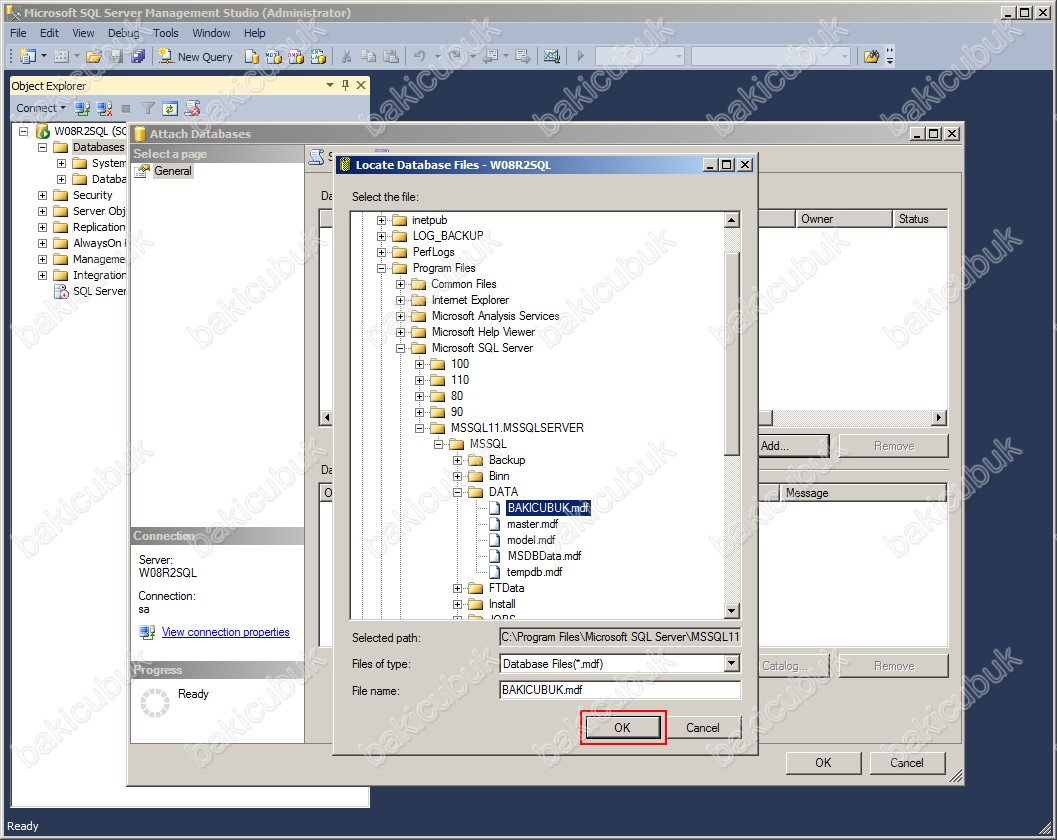
Task: Click the Connect Object Explorer icon
Action: click(x=82, y=108)
